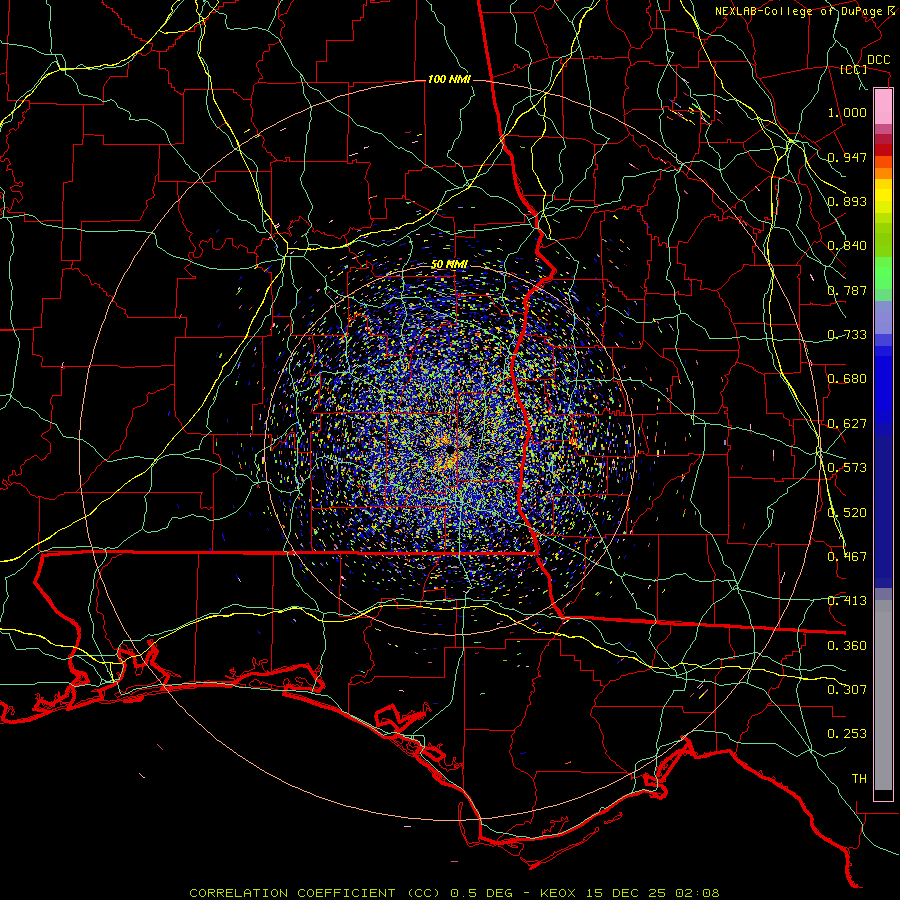Click the gray segment of the color bar
This screenshot has width=900, height=900.
(x=883, y=695)
